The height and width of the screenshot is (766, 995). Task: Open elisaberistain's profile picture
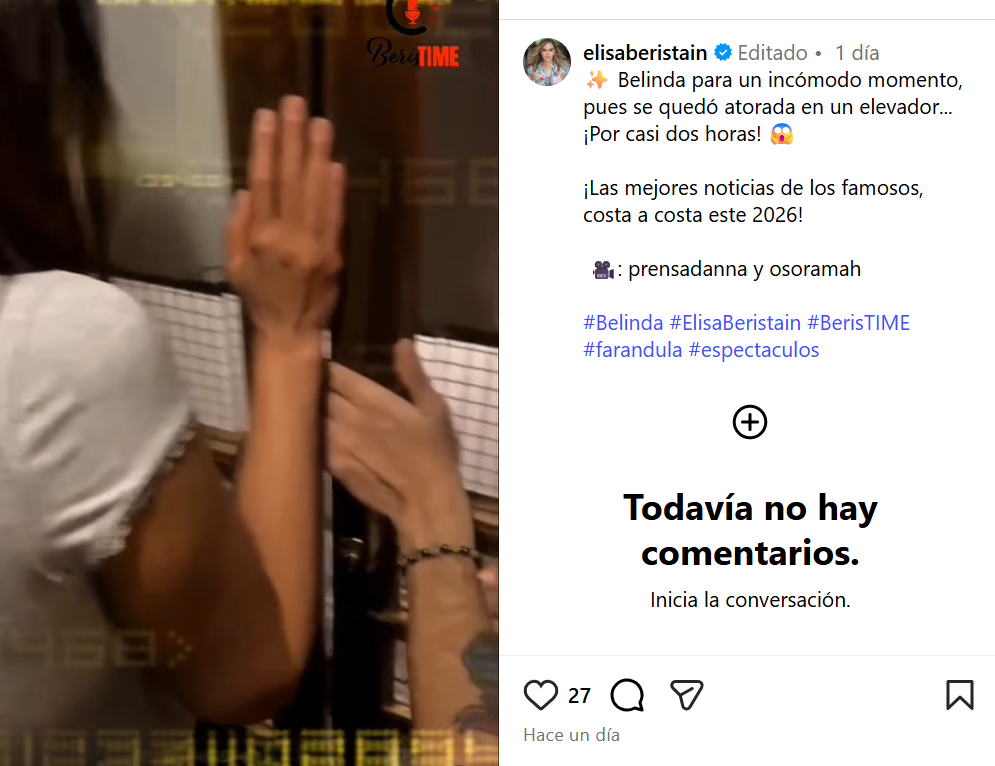(547, 62)
